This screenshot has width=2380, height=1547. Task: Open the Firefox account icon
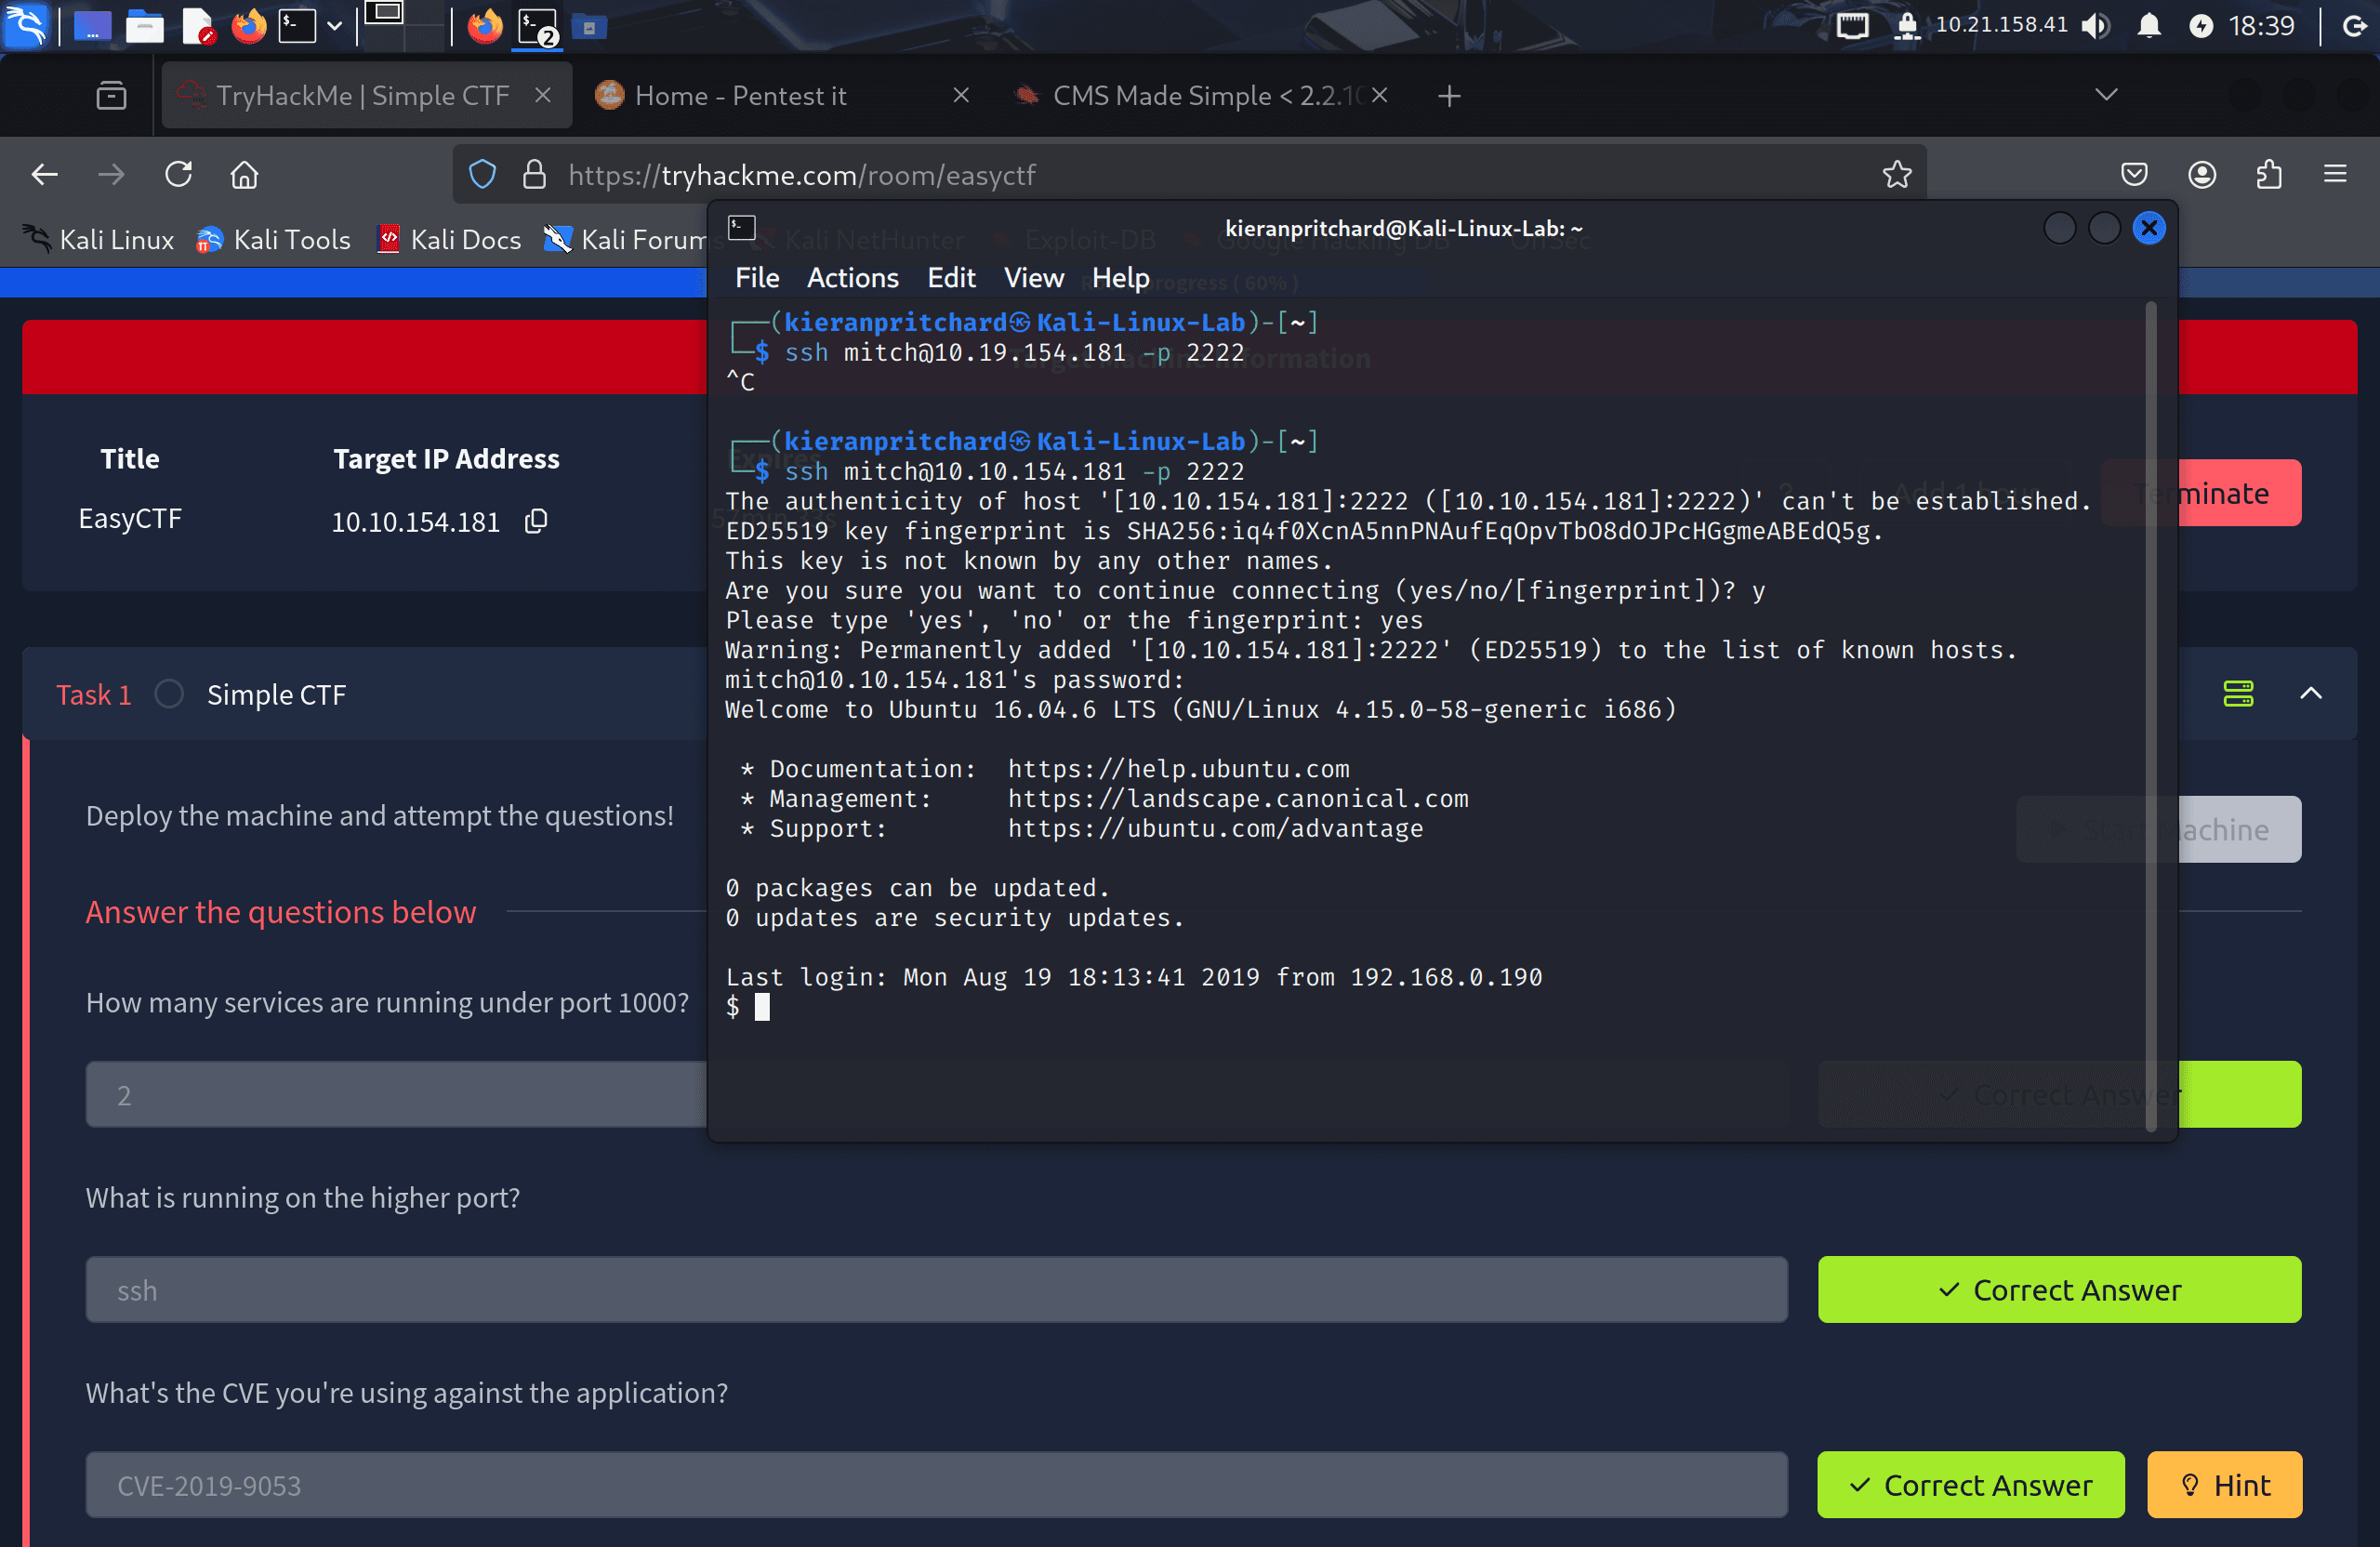[2202, 175]
